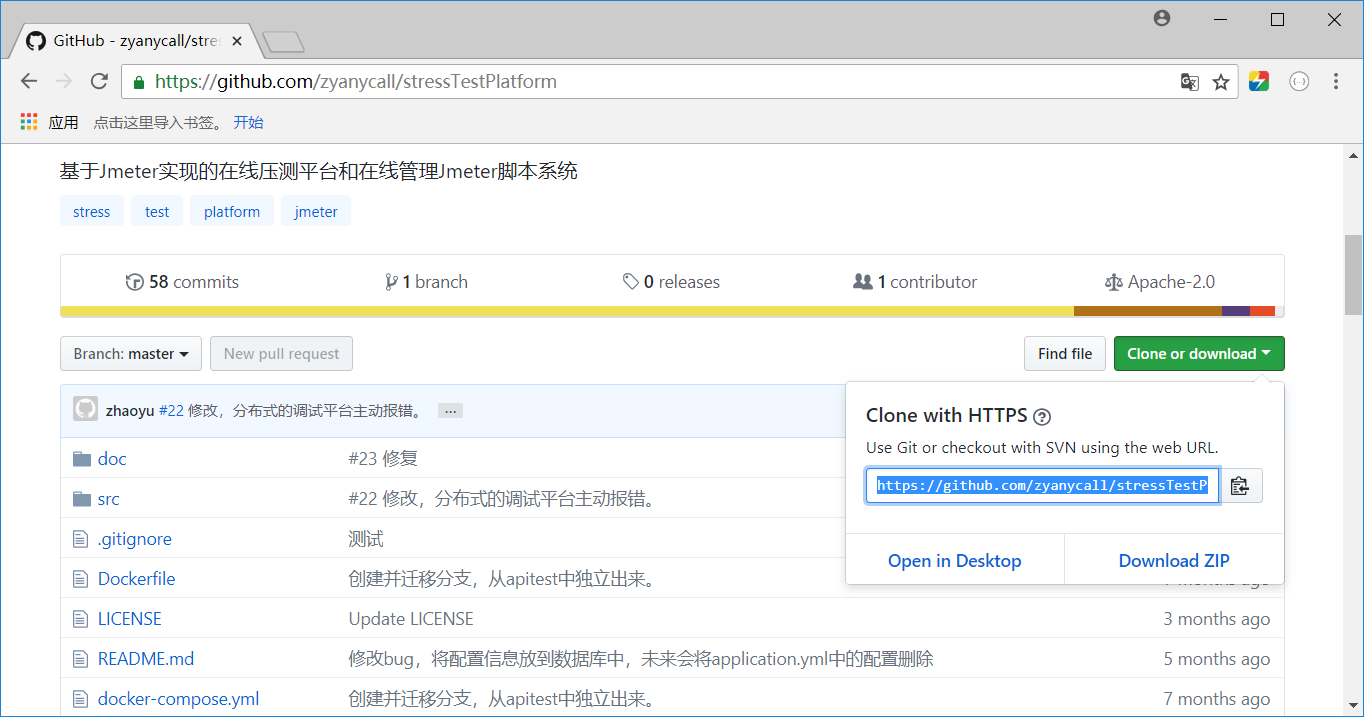Click the Google Translate icon in address bar
The width and height of the screenshot is (1364, 717).
coord(1189,82)
